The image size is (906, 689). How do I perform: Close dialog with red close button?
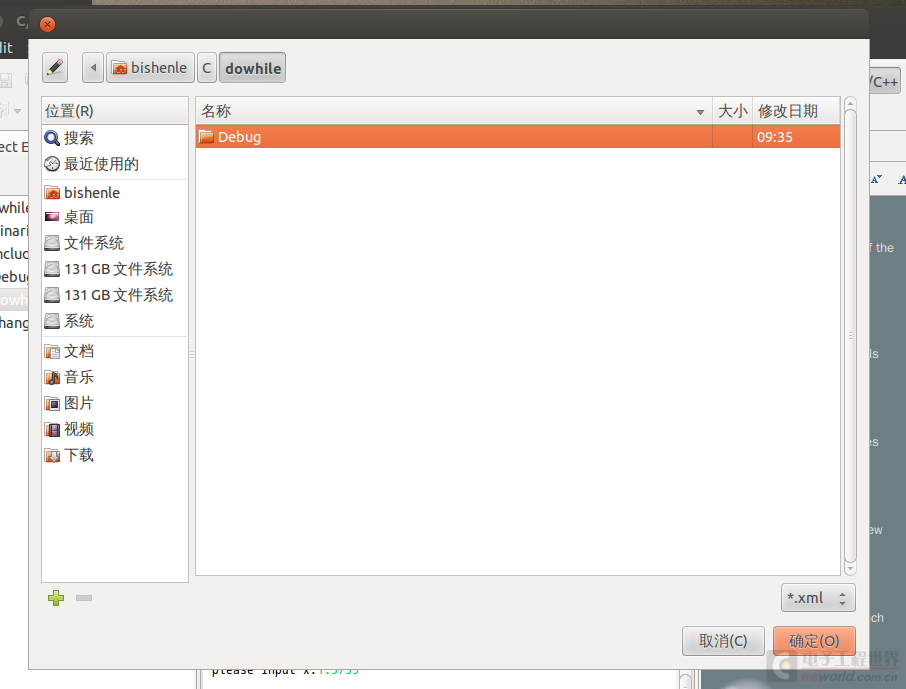47,24
